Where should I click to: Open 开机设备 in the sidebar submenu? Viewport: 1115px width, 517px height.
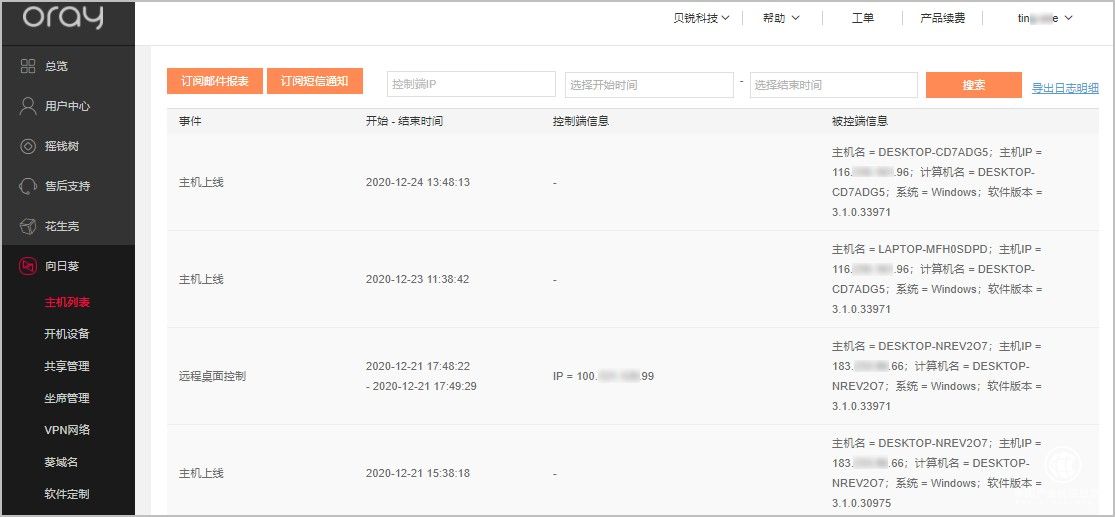(67, 334)
